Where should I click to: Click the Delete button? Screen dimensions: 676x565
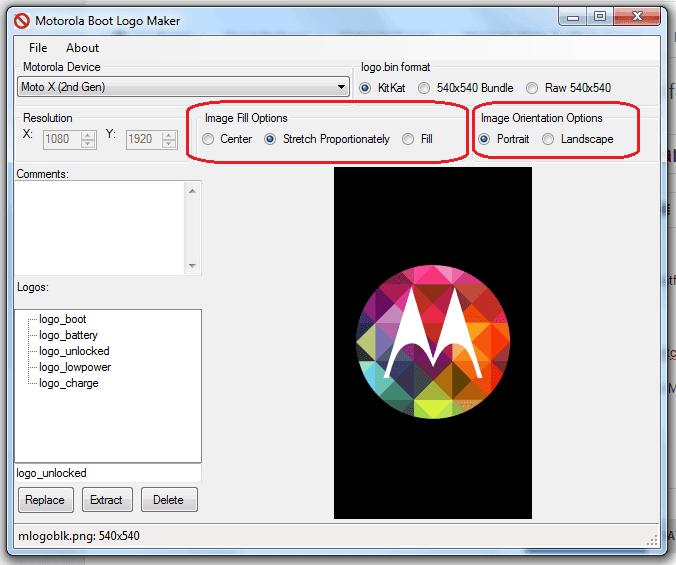[169, 500]
